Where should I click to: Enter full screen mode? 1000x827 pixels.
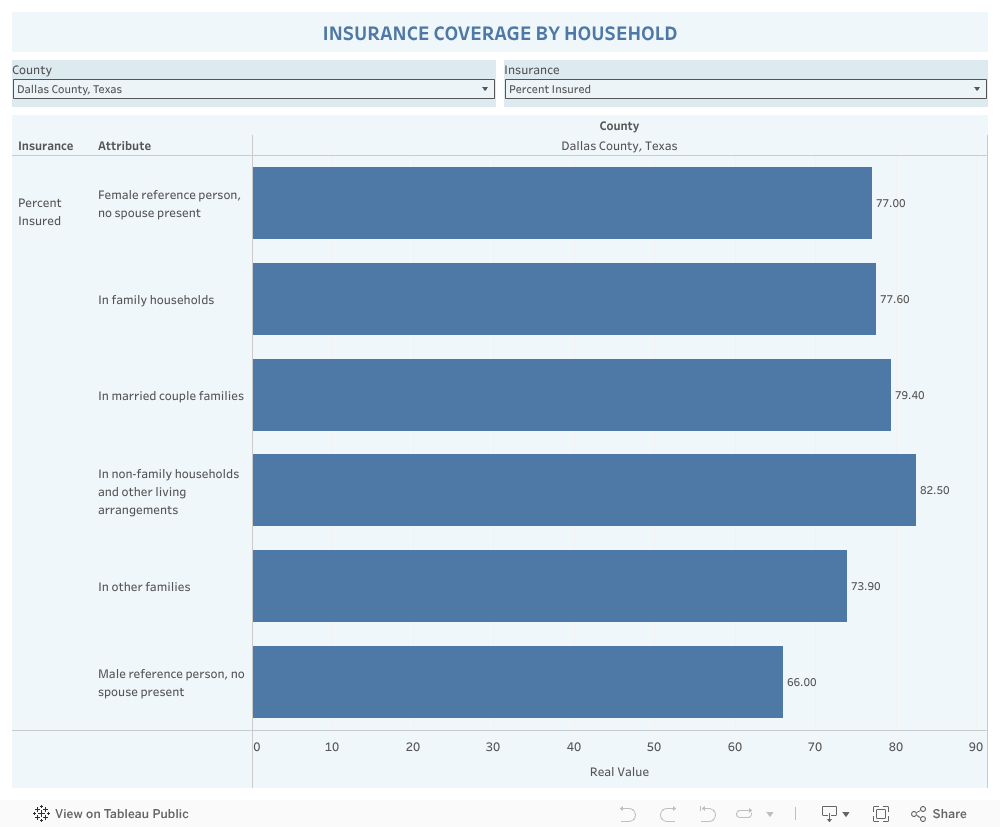coord(881,814)
